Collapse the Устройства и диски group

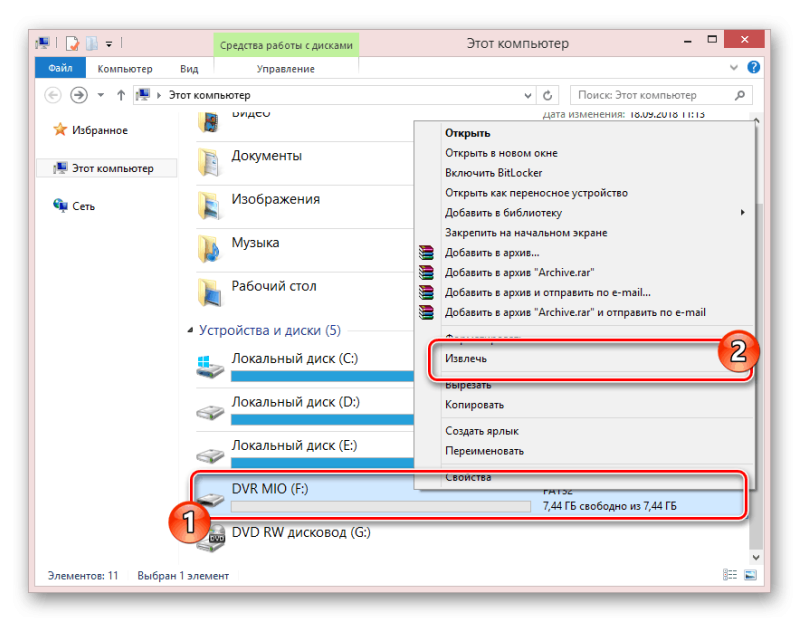pos(190,331)
